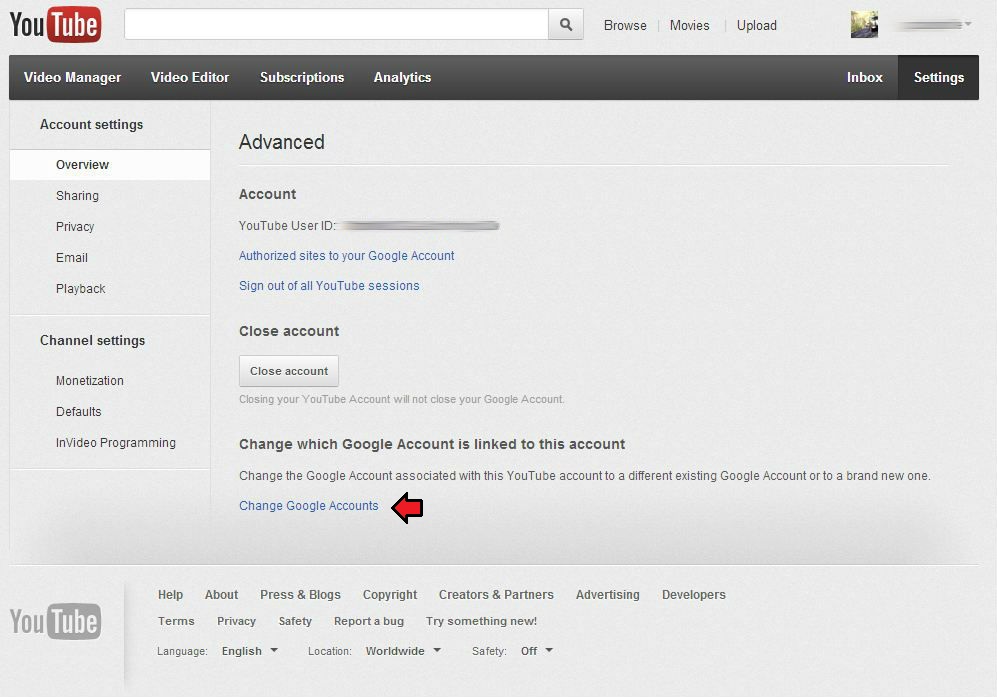Open the About footer link
Screen dimensions: 997x697
pyautogui.click(x=221, y=595)
